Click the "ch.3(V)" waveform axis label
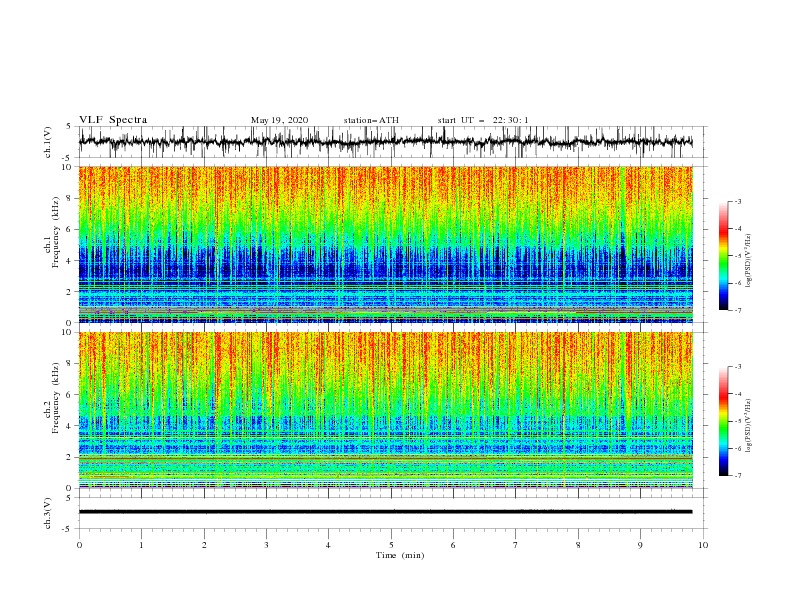792x612 pixels. 48,513
